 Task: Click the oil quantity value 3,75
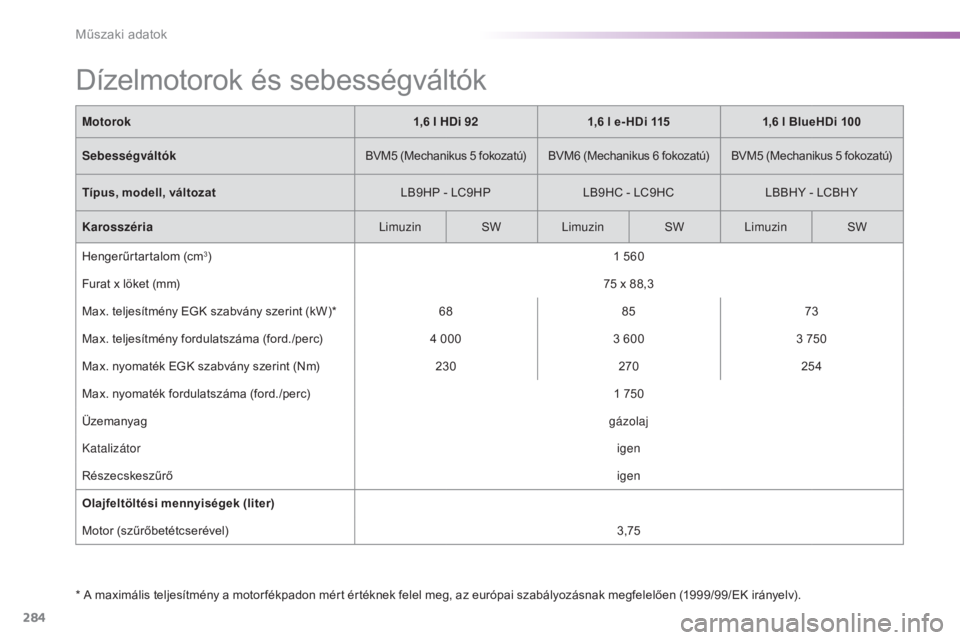coord(629,531)
